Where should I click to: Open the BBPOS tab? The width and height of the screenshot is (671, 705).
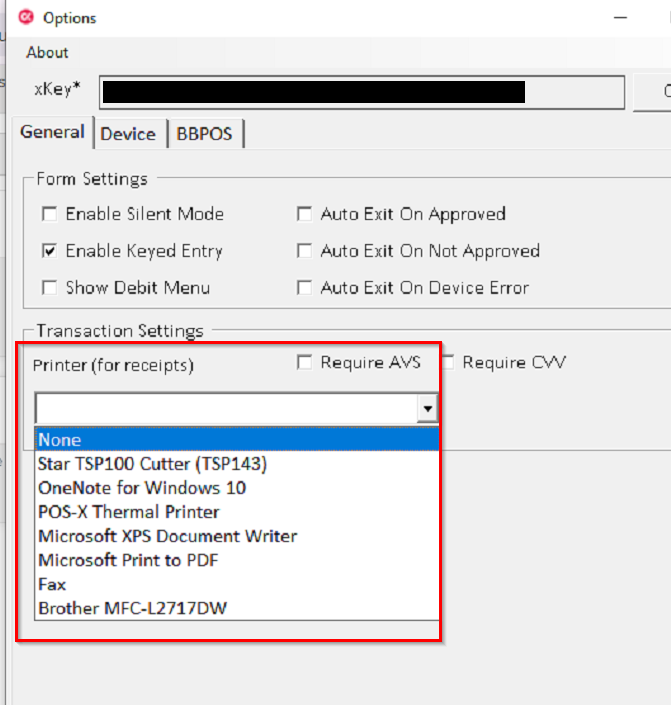click(205, 134)
